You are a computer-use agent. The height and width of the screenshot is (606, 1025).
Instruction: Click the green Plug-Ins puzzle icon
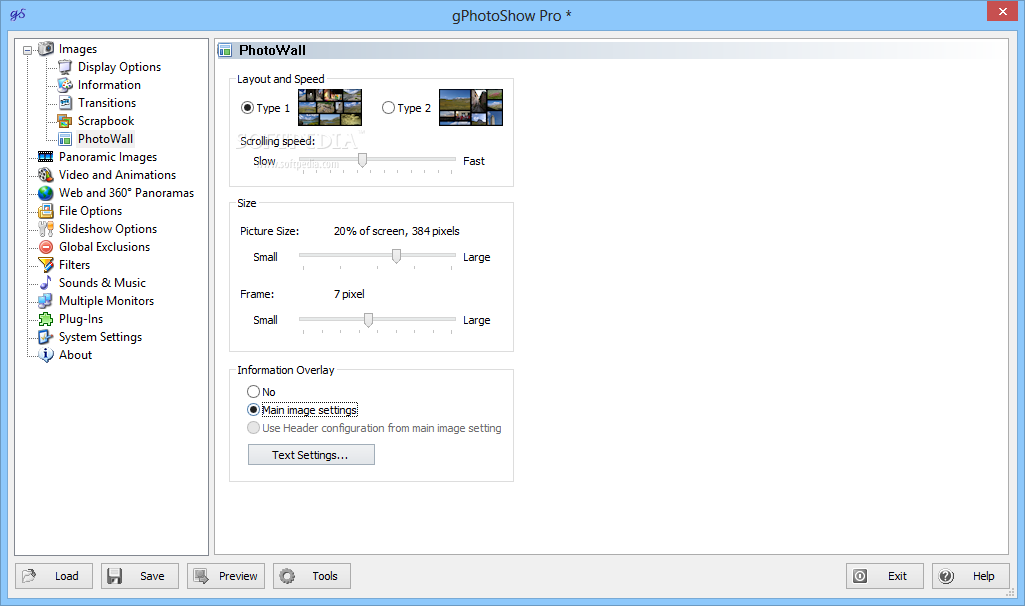click(x=46, y=319)
